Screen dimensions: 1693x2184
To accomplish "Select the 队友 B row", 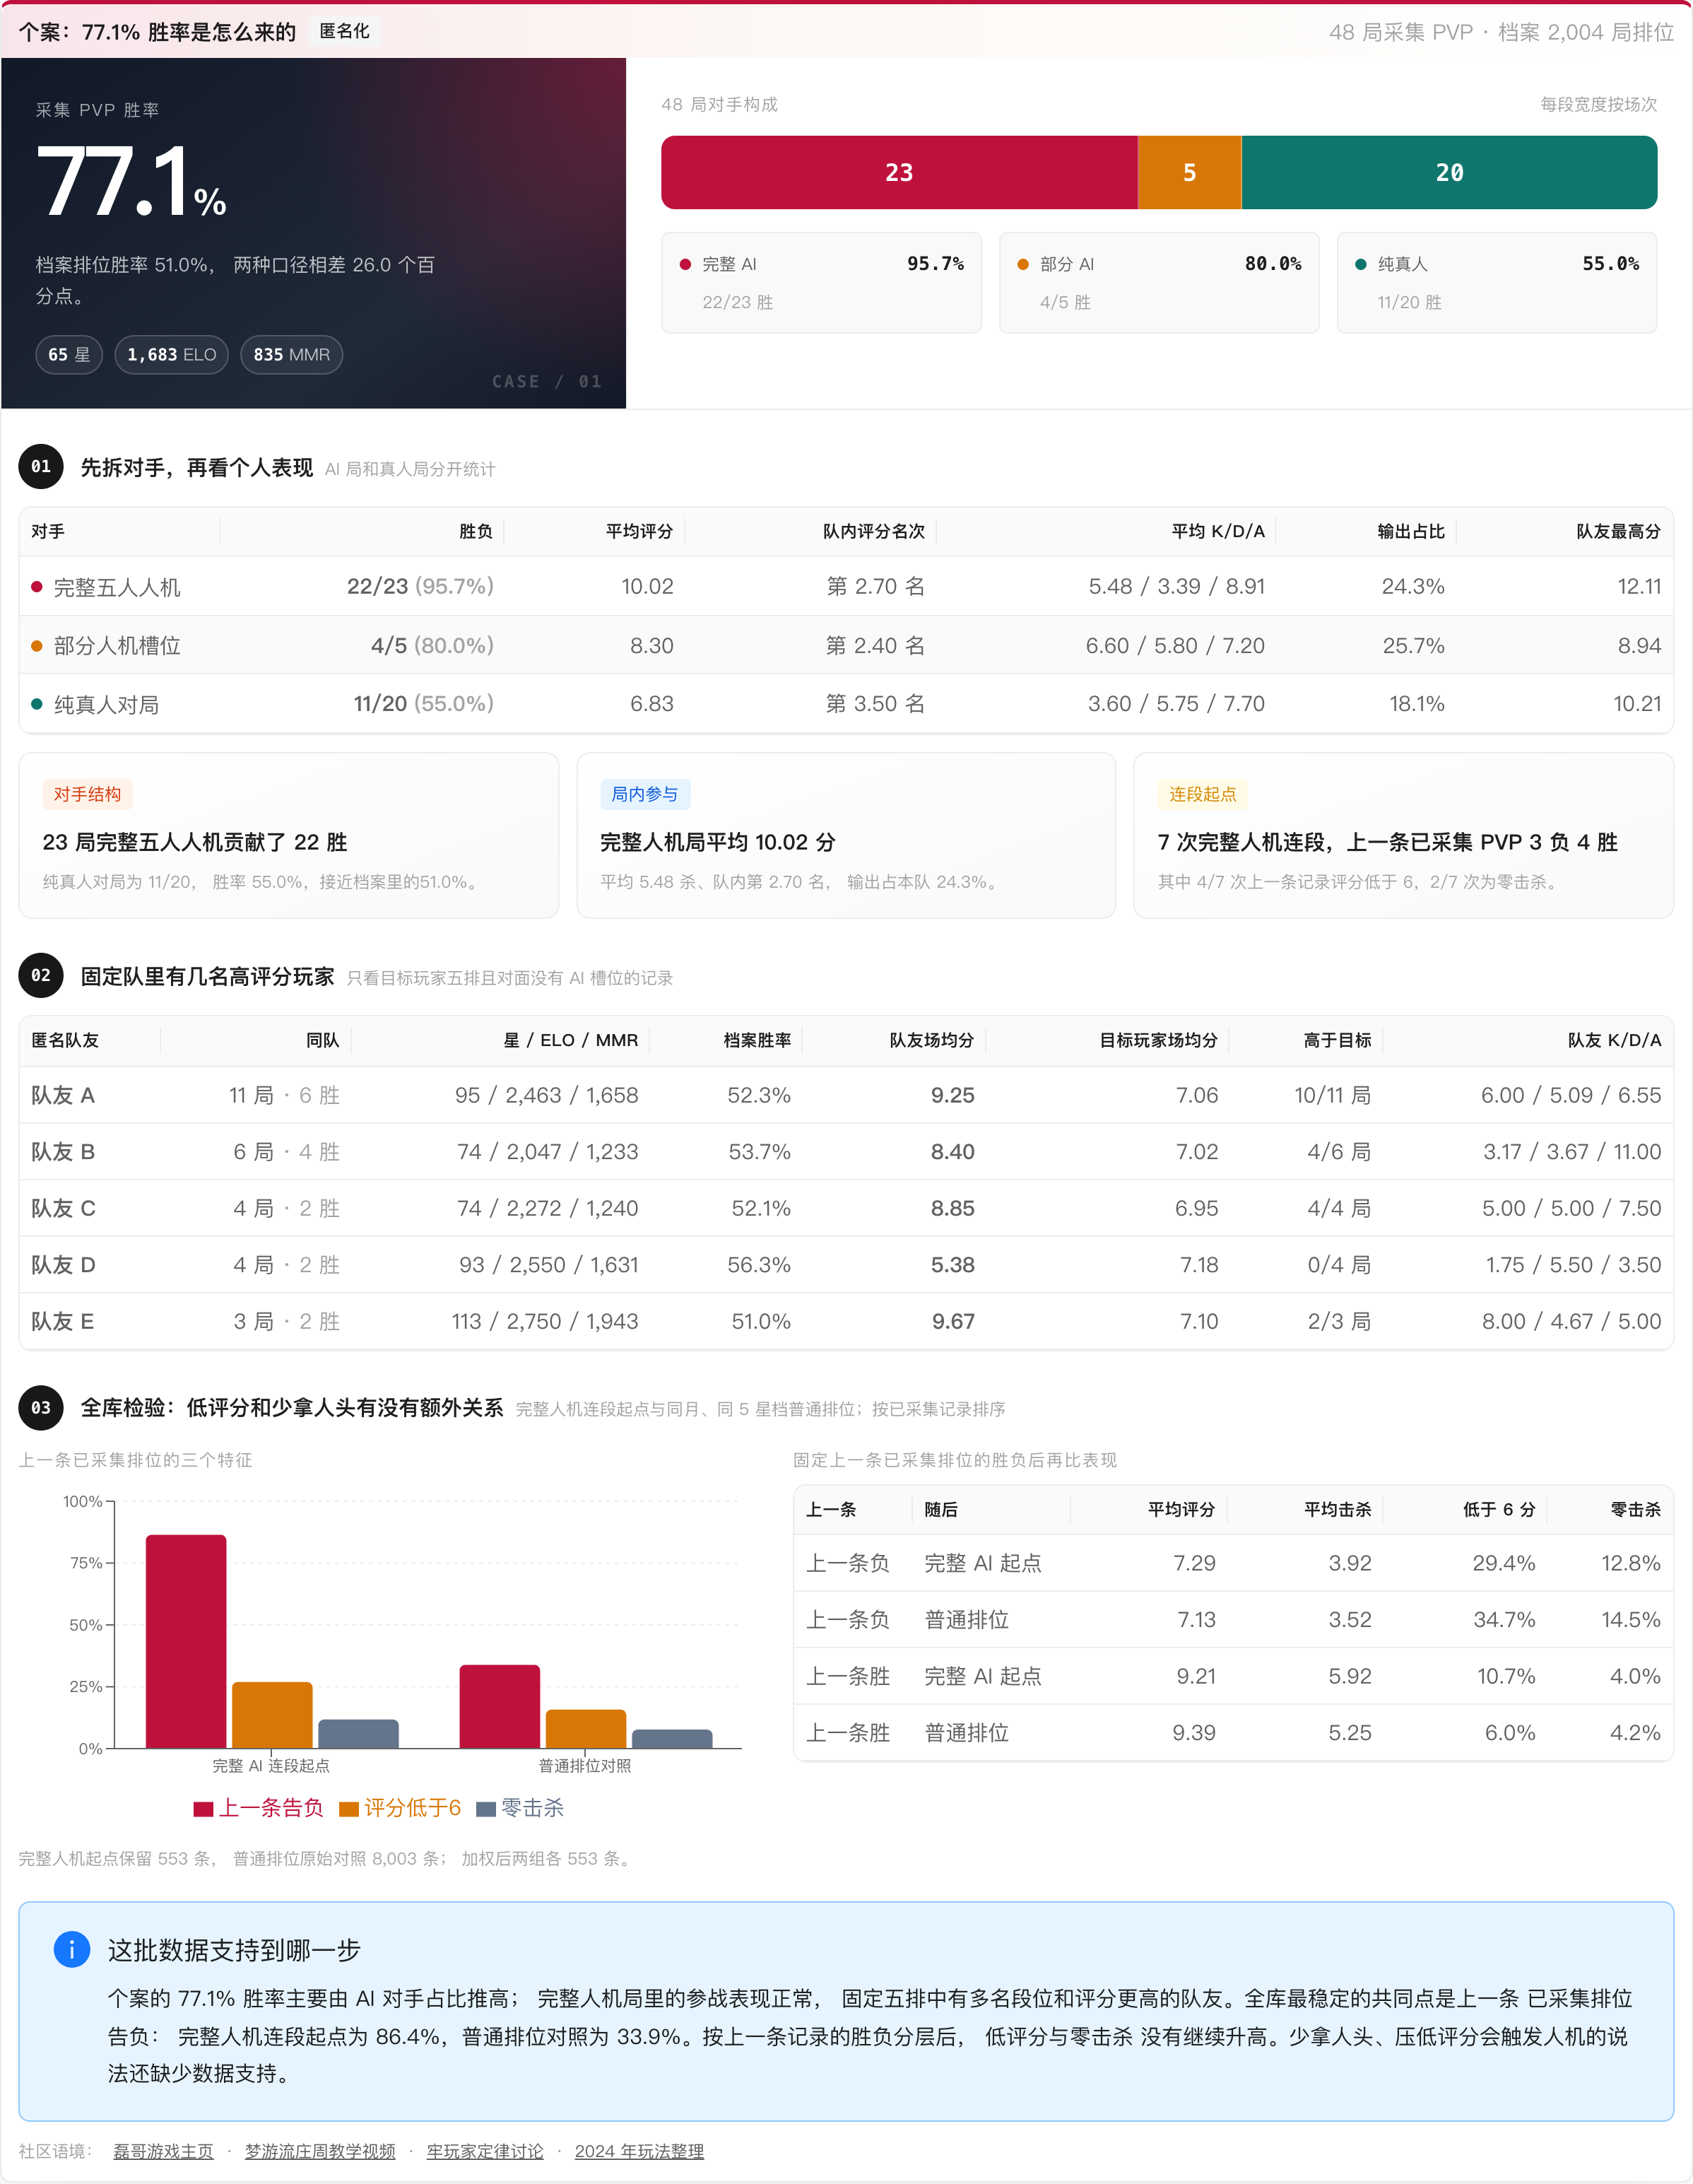I will tap(846, 1151).
